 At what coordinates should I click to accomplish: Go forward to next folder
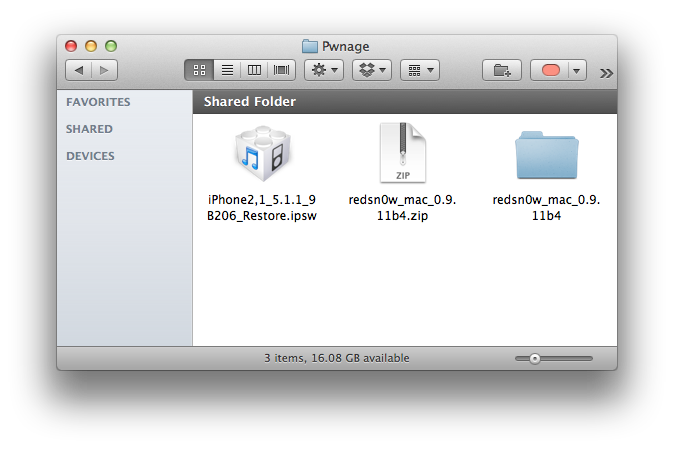pyautogui.click(x=104, y=70)
